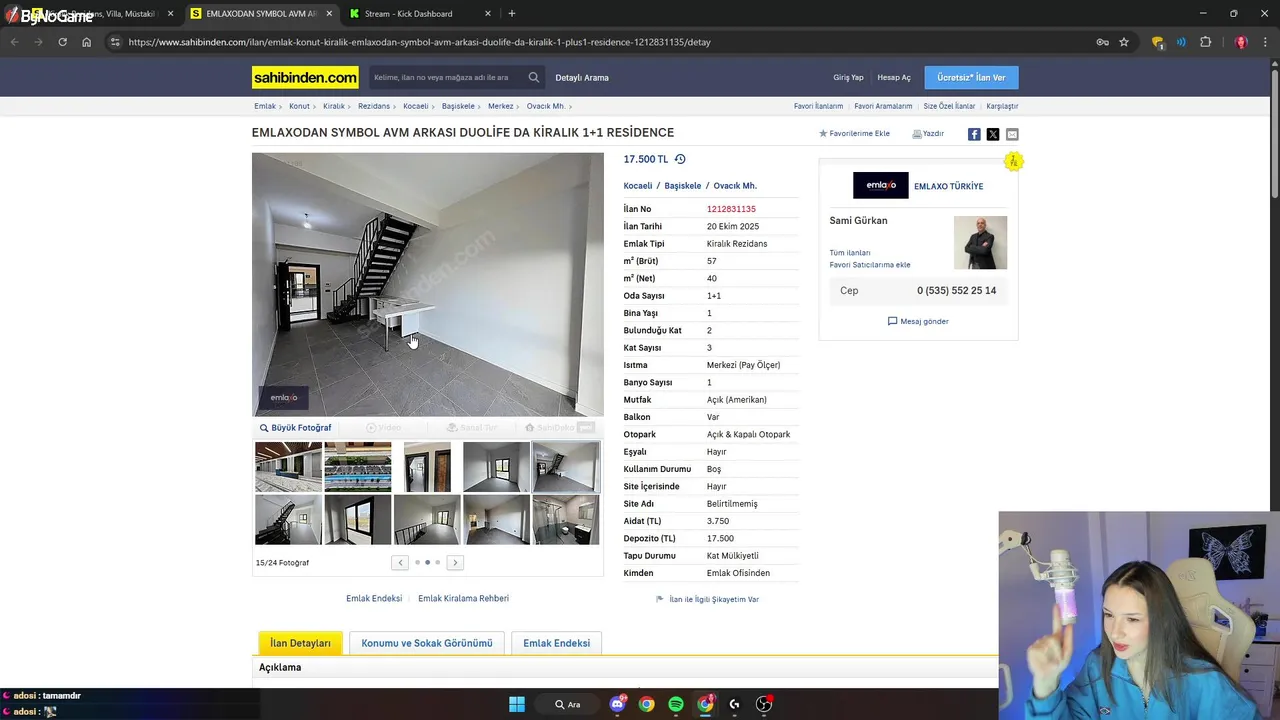Focus the sahibinden search box

click(446, 77)
